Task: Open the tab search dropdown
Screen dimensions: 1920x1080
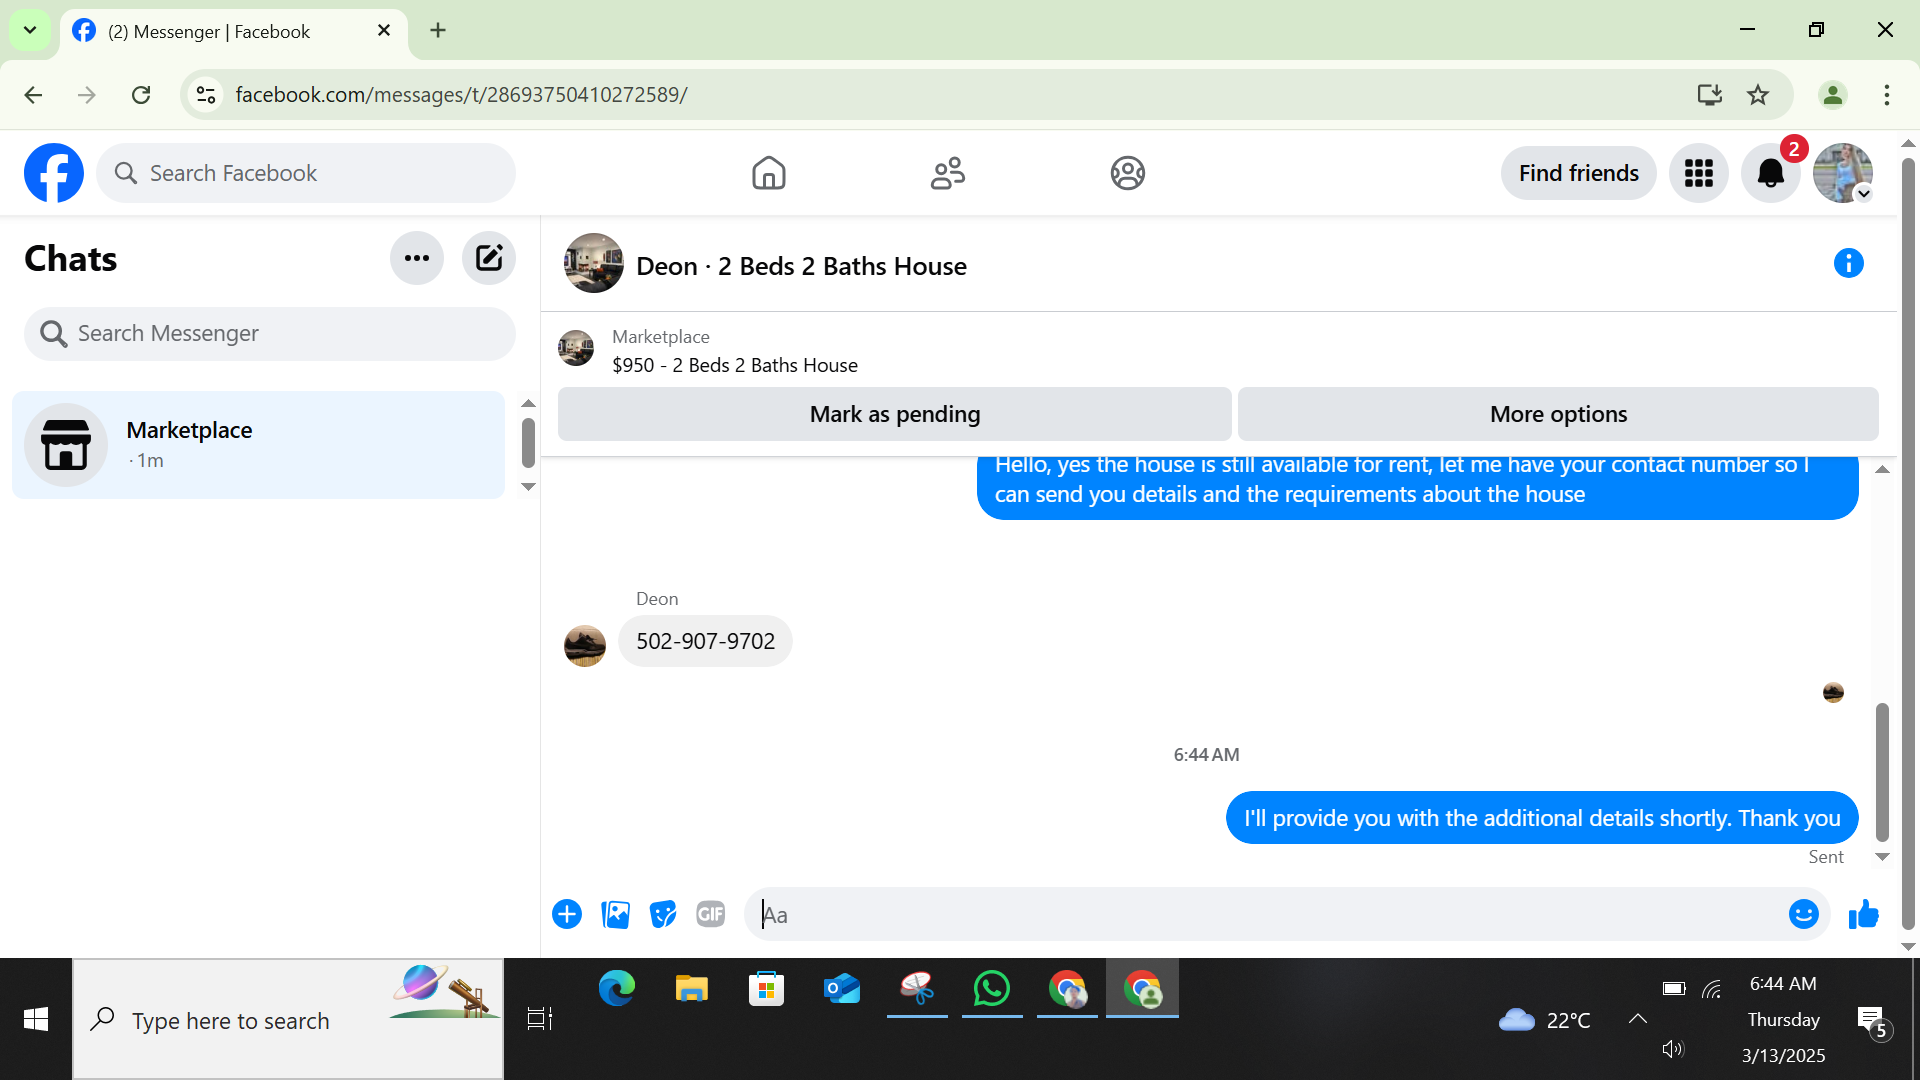Action: pos(30,30)
